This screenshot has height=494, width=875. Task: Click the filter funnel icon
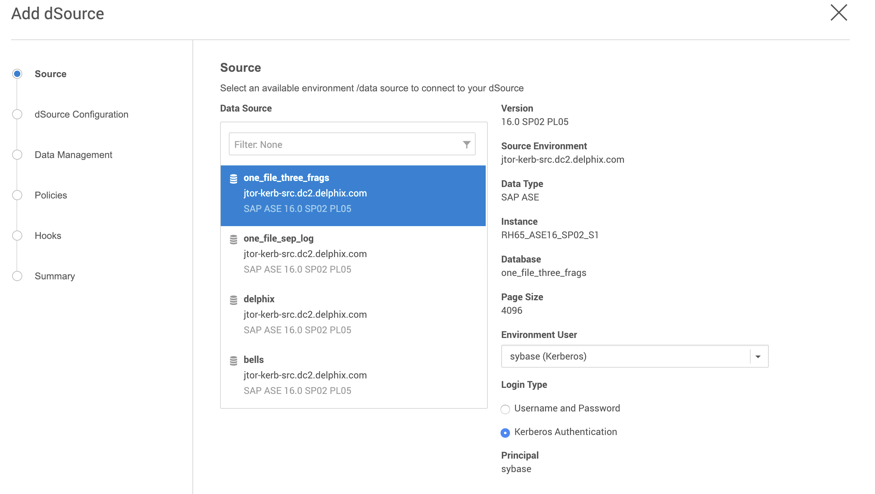[x=466, y=145]
